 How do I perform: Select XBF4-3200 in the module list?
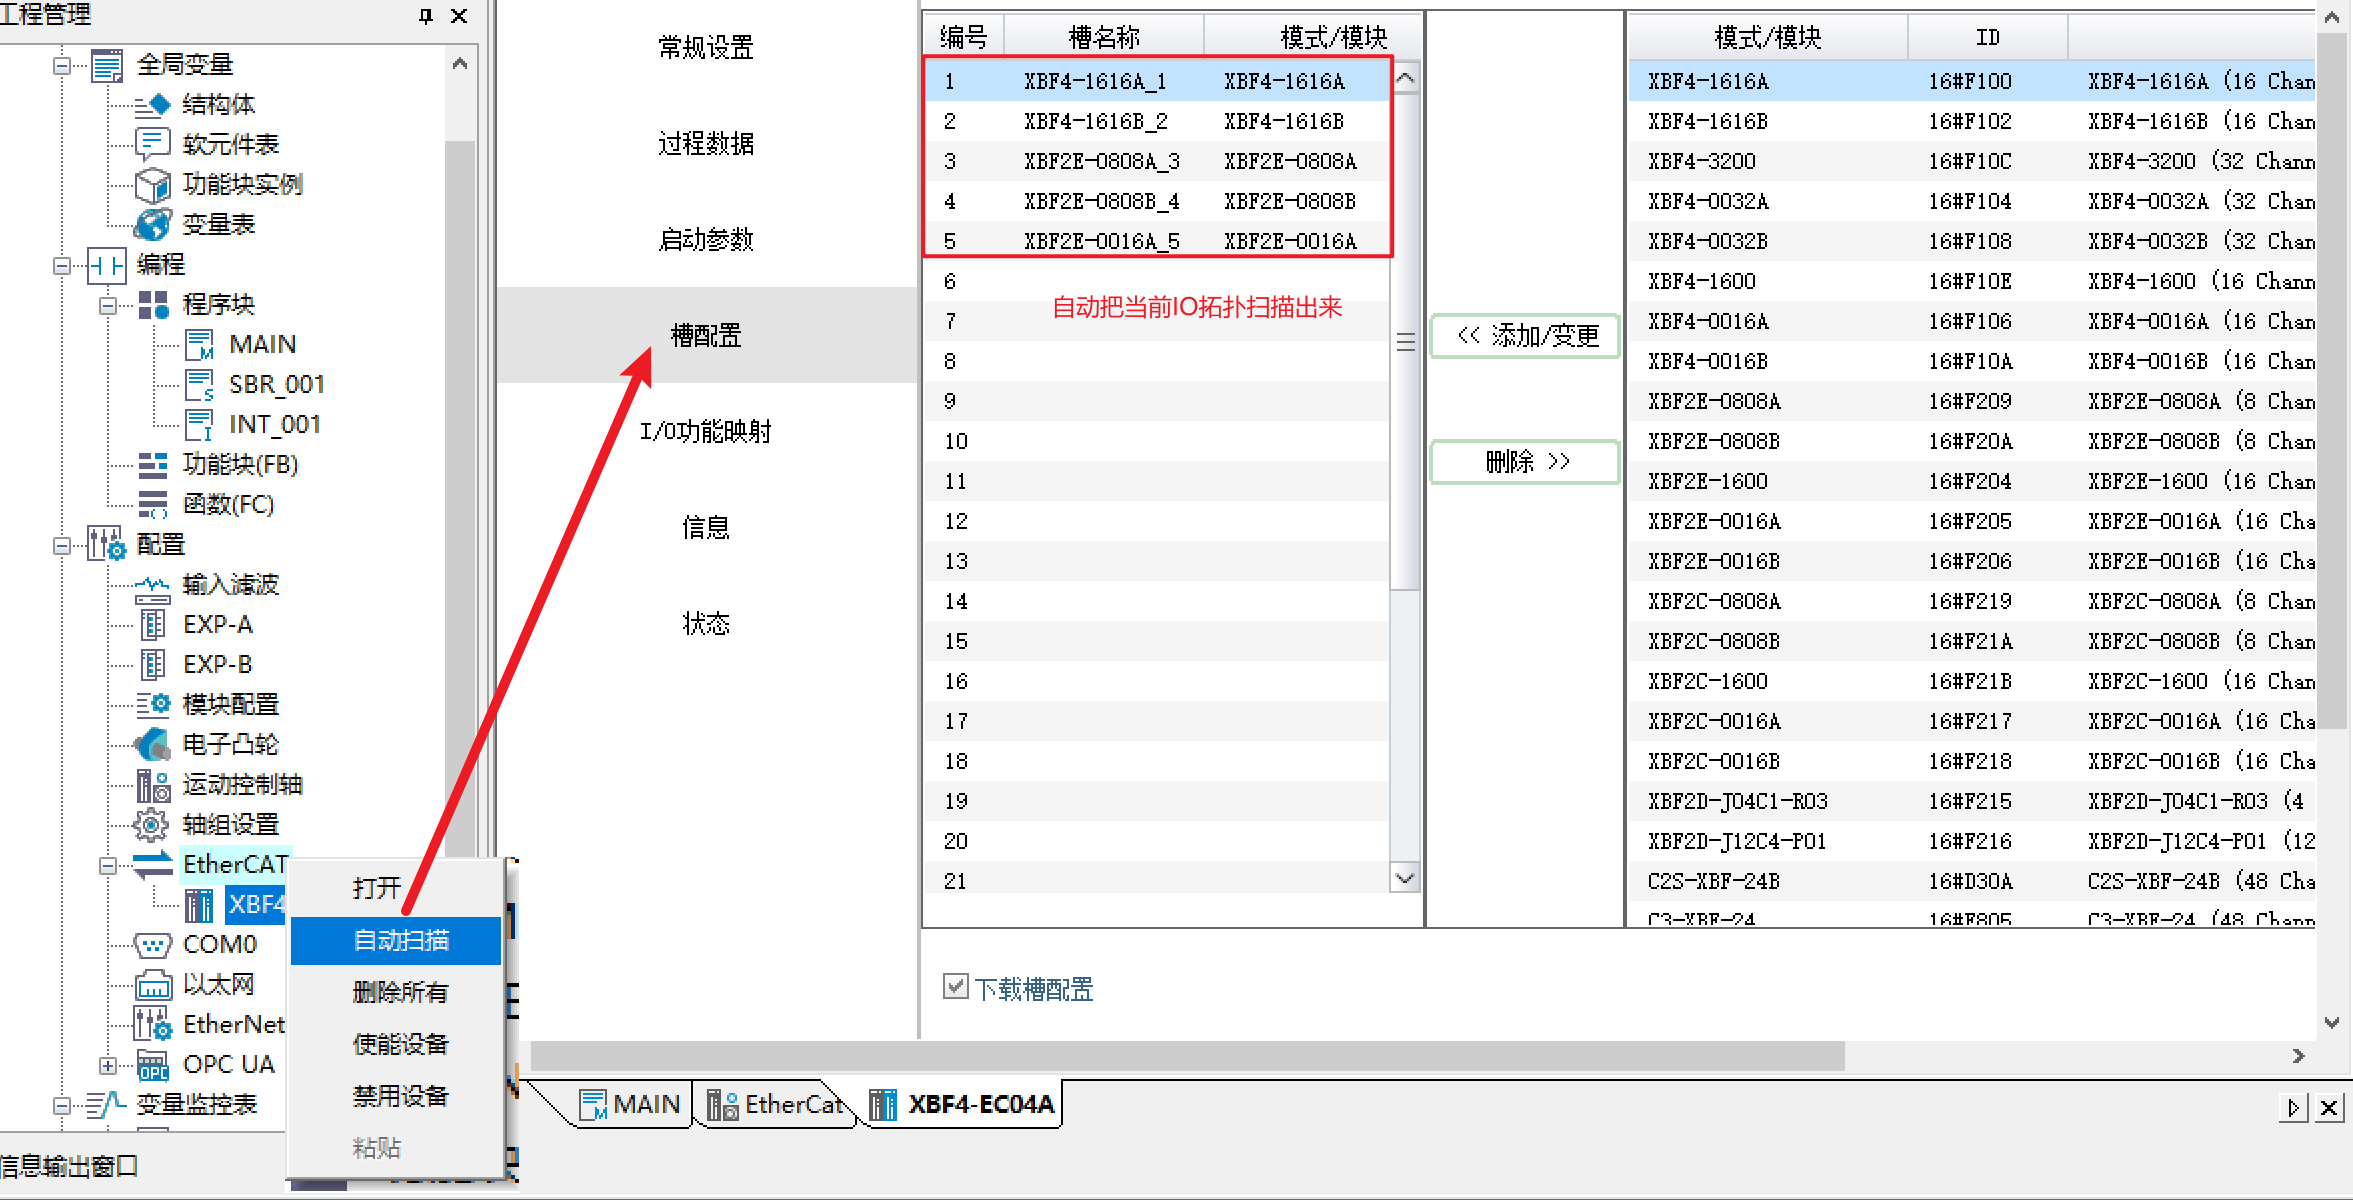click(x=1702, y=161)
